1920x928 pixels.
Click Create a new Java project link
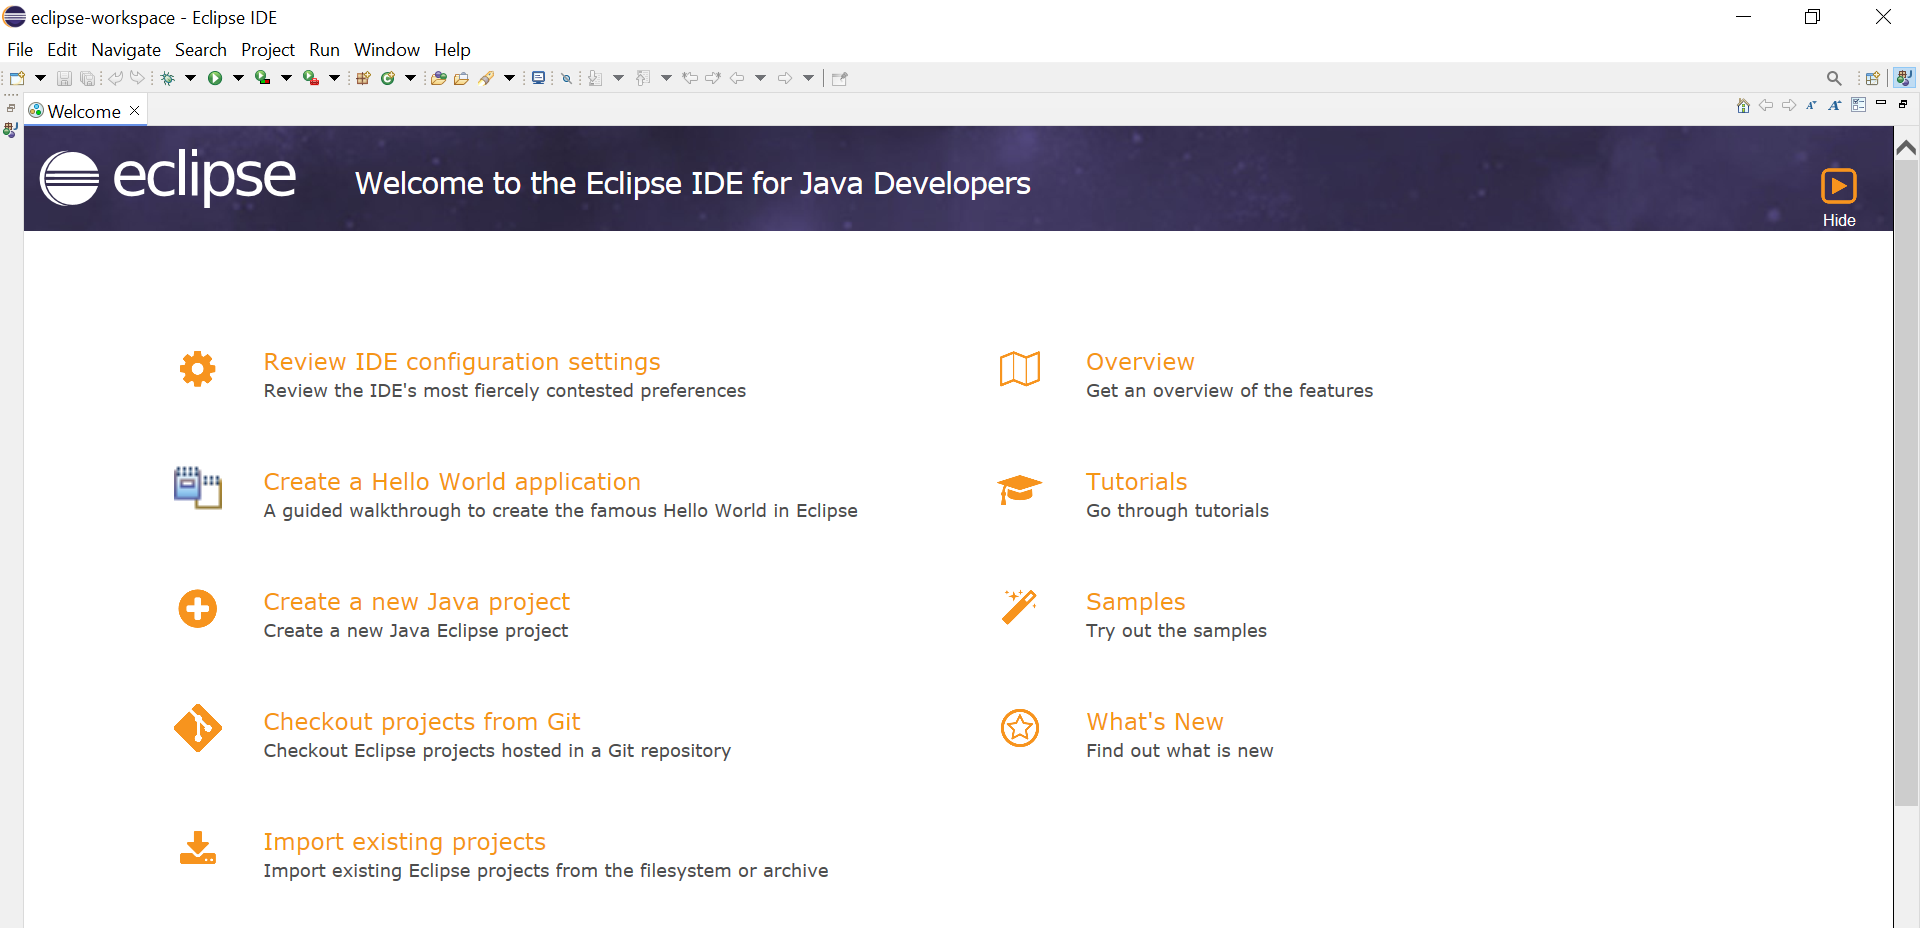tap(417, 602)
